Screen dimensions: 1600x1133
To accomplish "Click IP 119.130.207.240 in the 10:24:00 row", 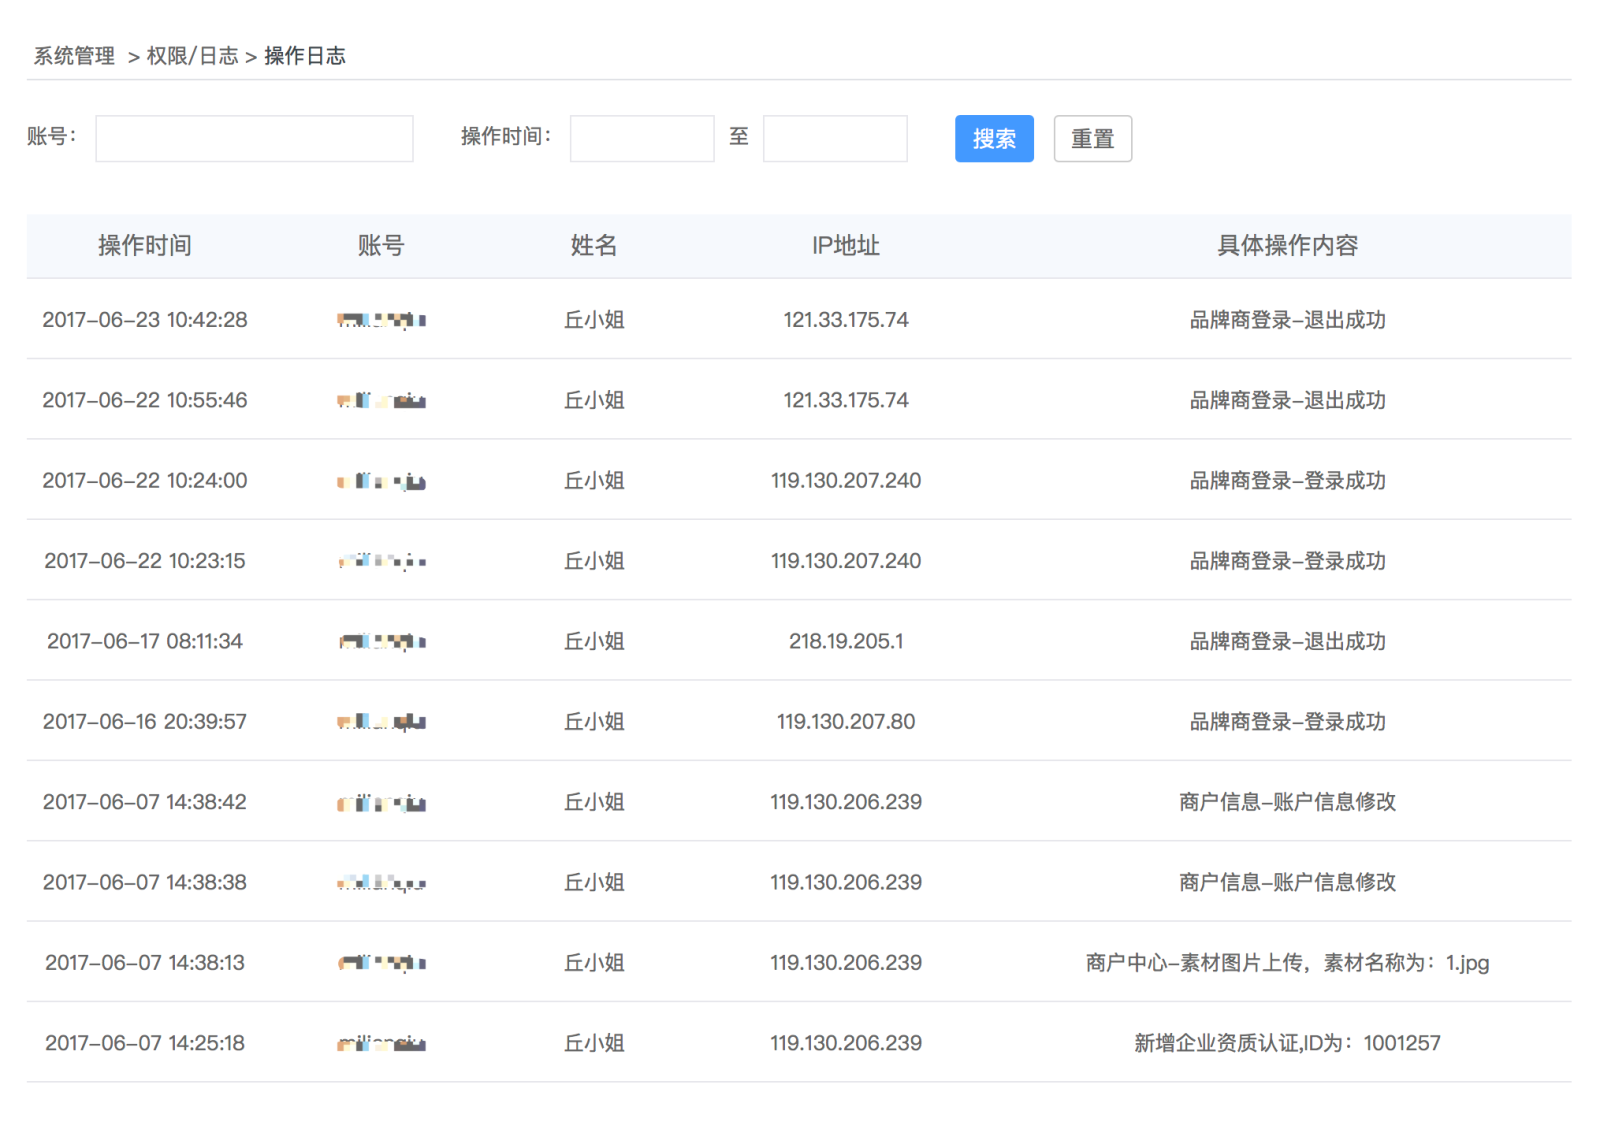I will (846, 480).
